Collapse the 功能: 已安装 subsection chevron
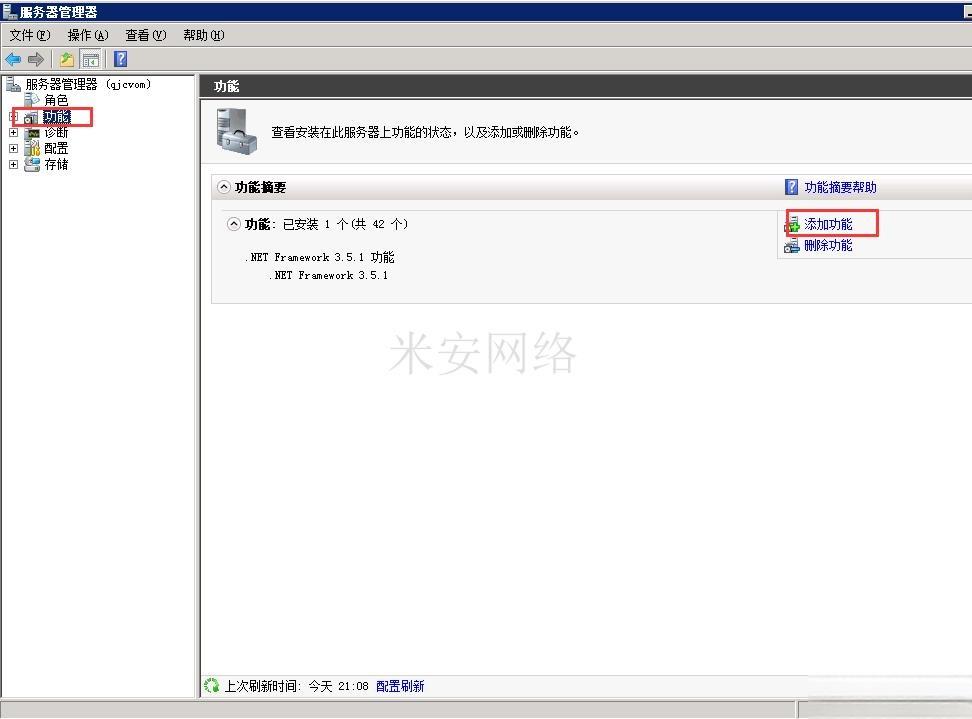Screen dimensions: 972x719 234,224
